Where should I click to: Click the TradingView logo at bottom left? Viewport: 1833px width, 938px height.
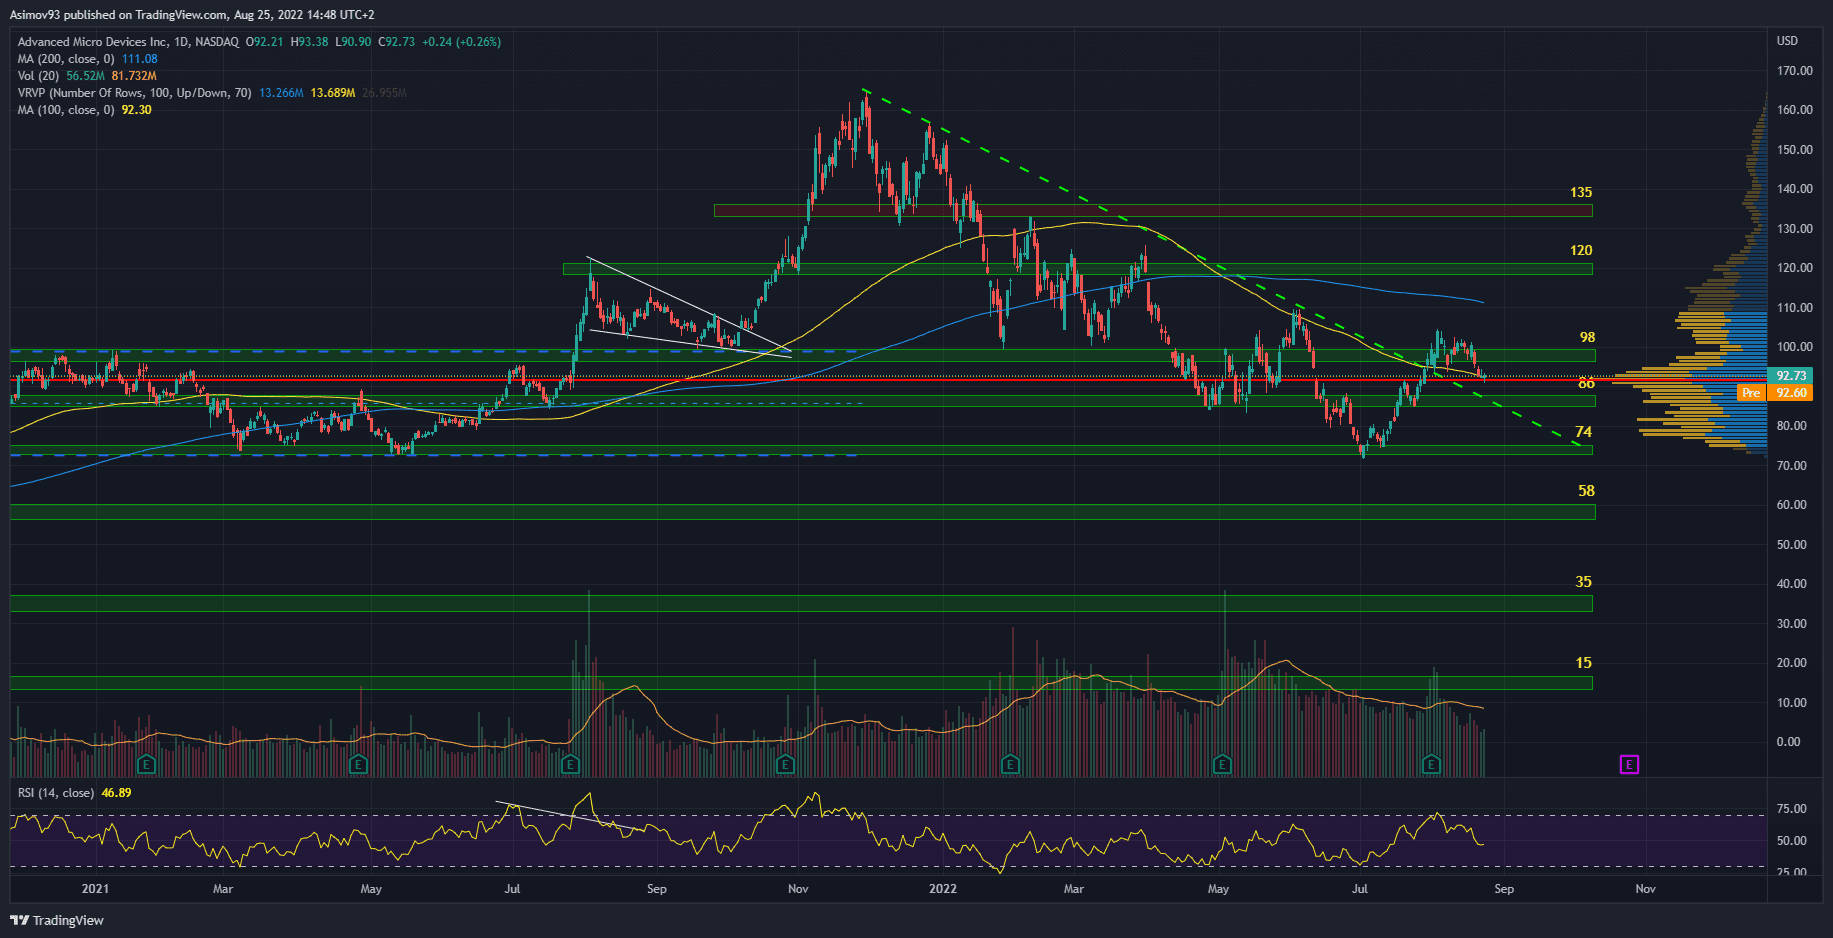57,920
